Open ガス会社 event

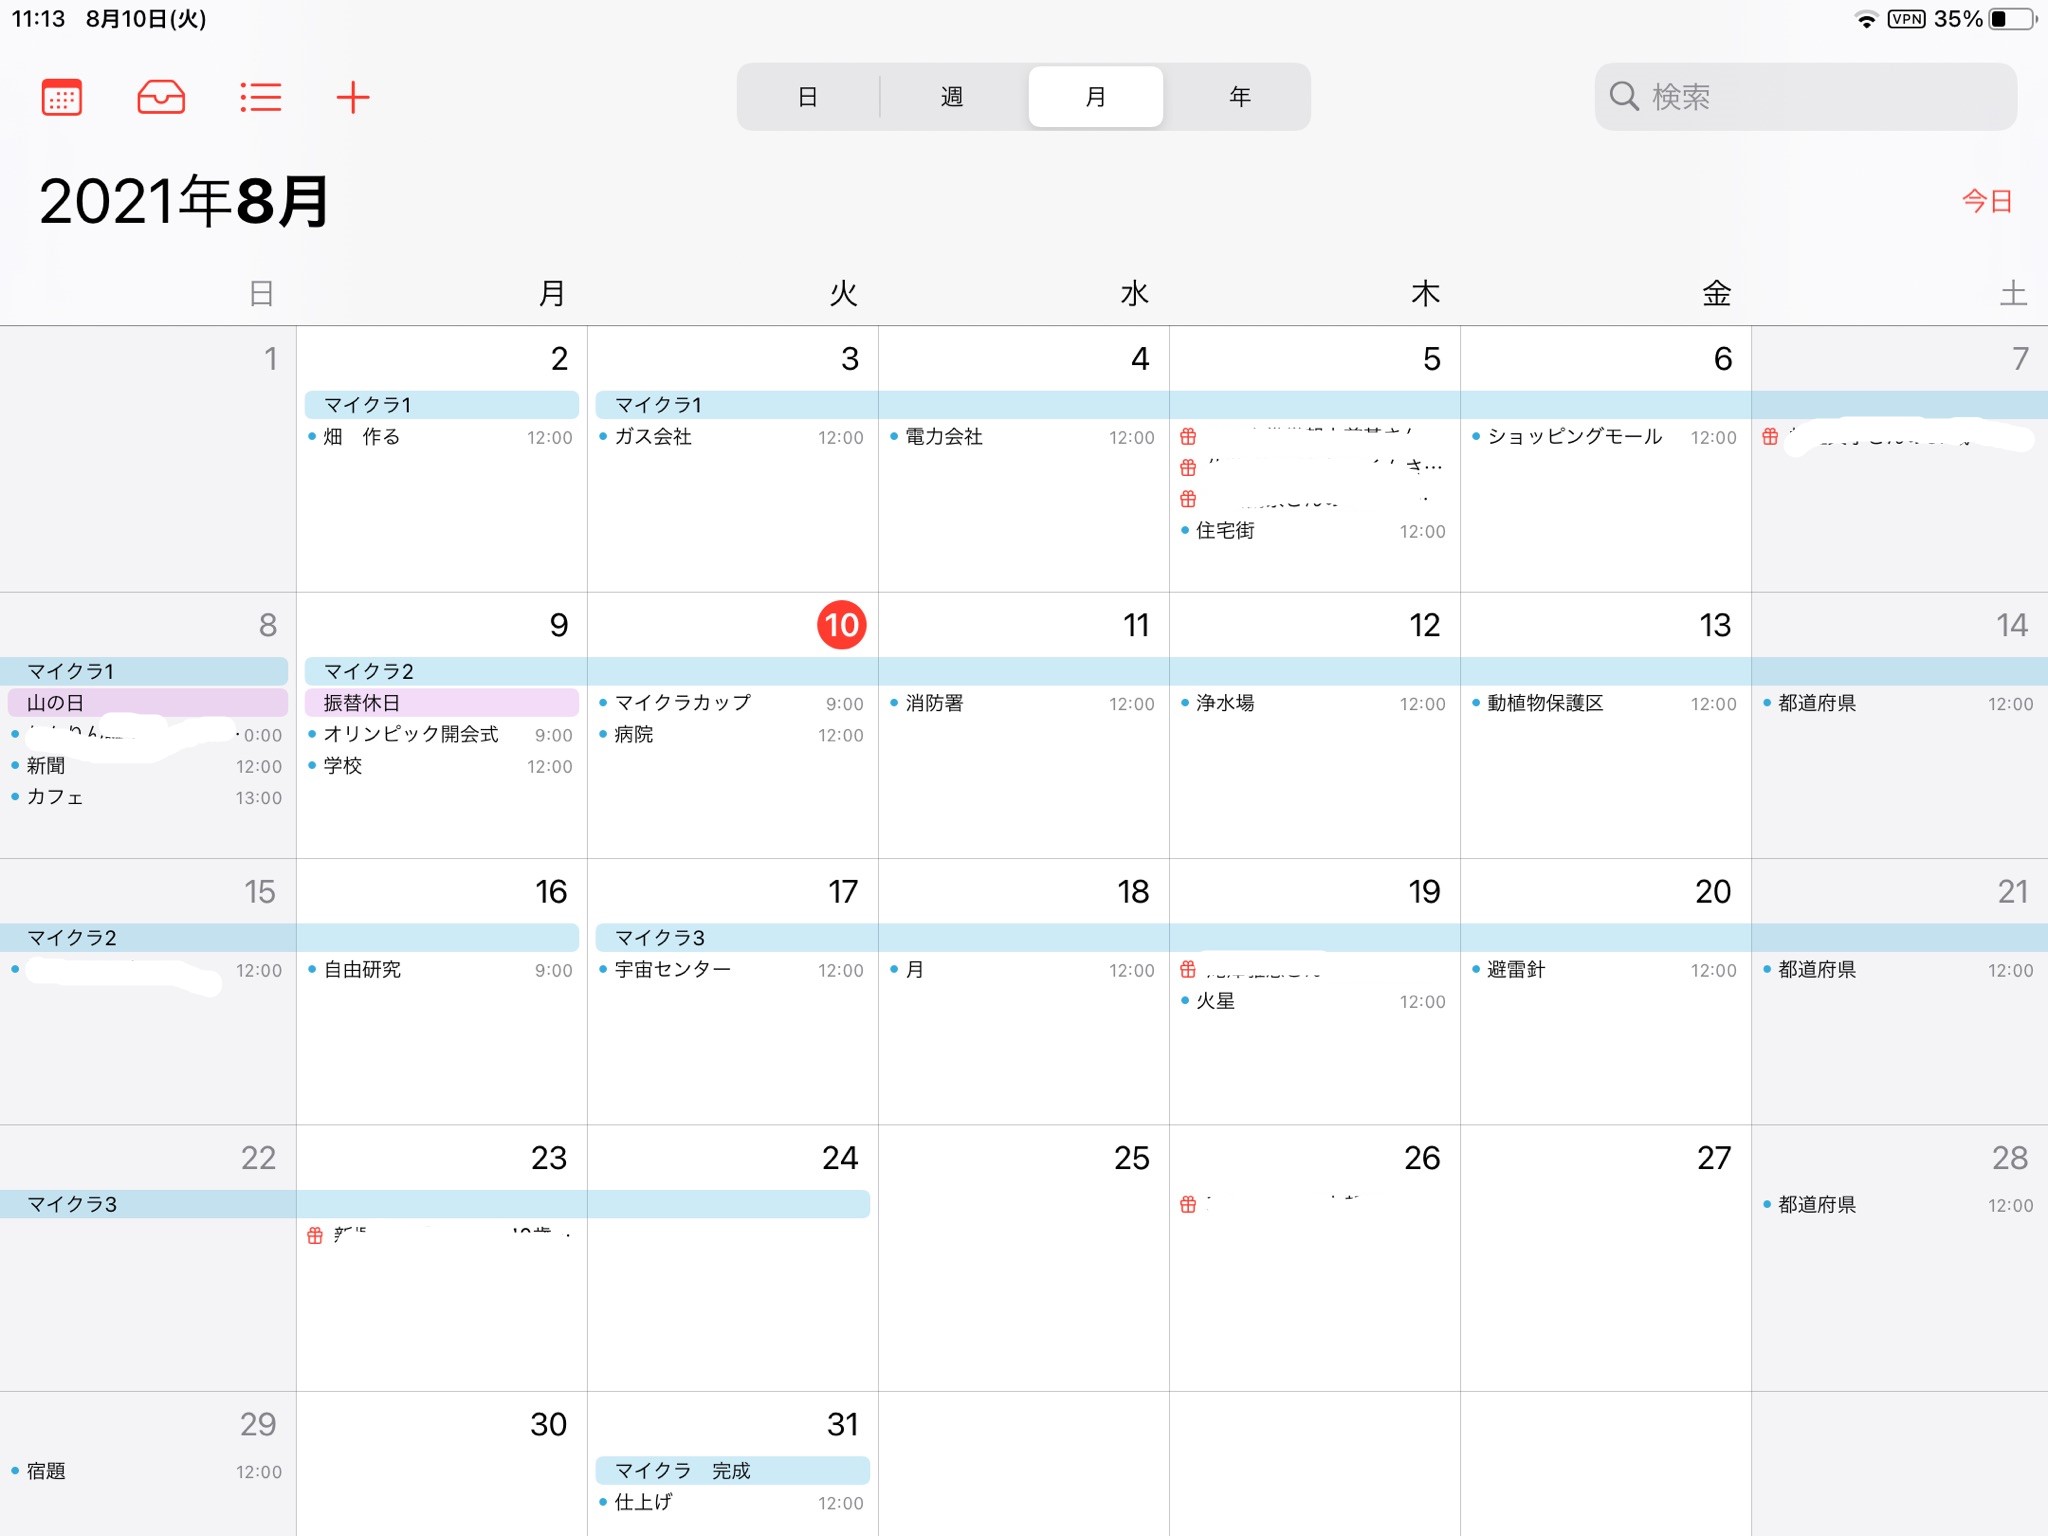pos(732,437)
